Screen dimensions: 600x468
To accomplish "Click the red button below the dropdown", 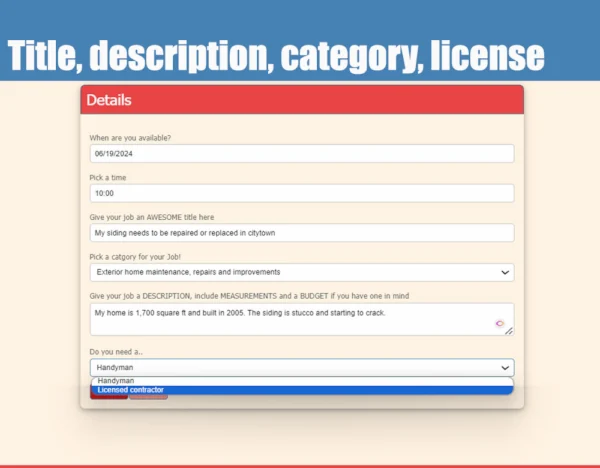I will click(108, 397).
